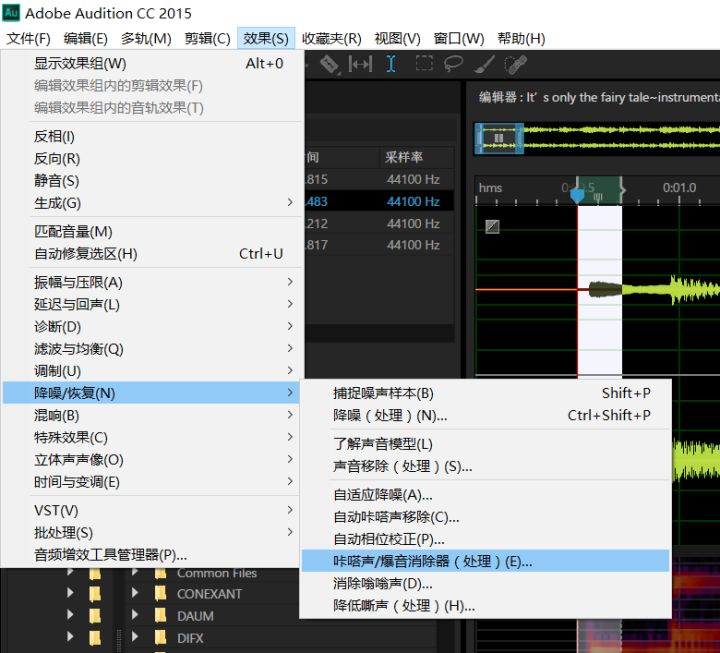Click the blue playhead marker on the timeline

(577, 196)
